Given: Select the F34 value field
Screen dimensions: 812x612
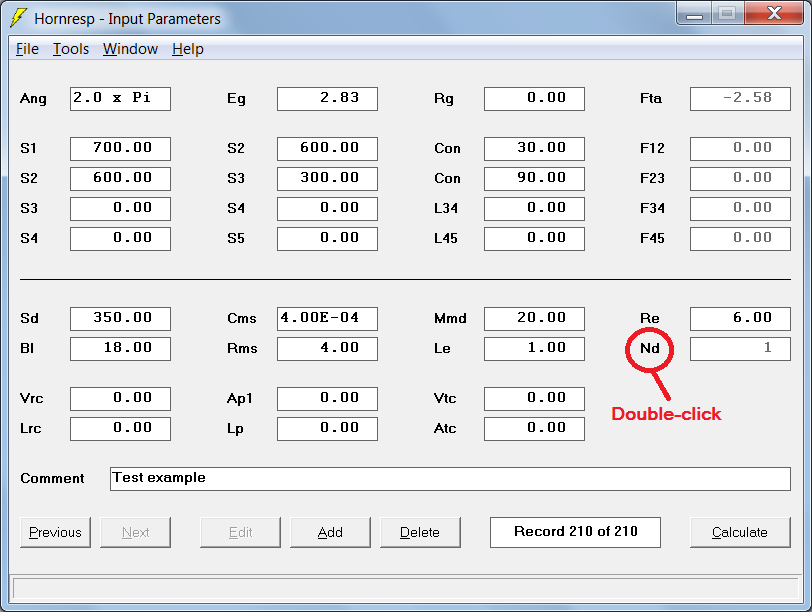Looking at the screenshot, I should point(741,209).
